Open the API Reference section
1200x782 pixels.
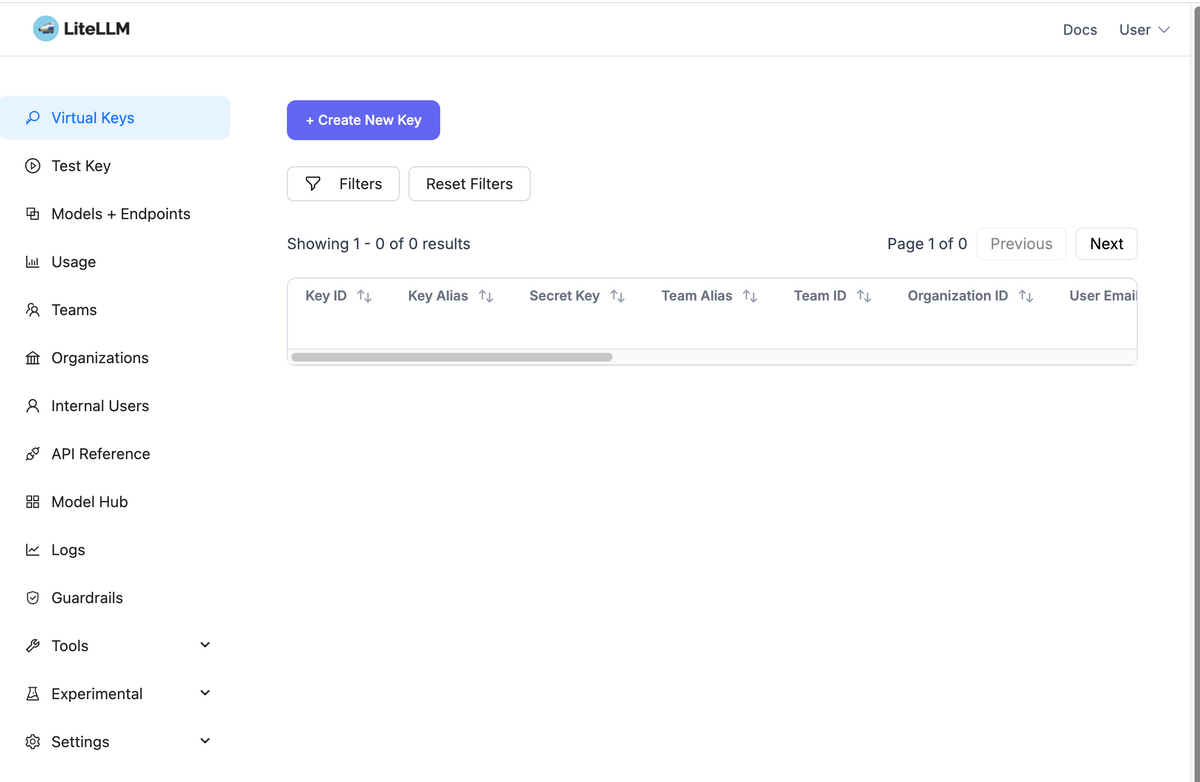[99, 453]
